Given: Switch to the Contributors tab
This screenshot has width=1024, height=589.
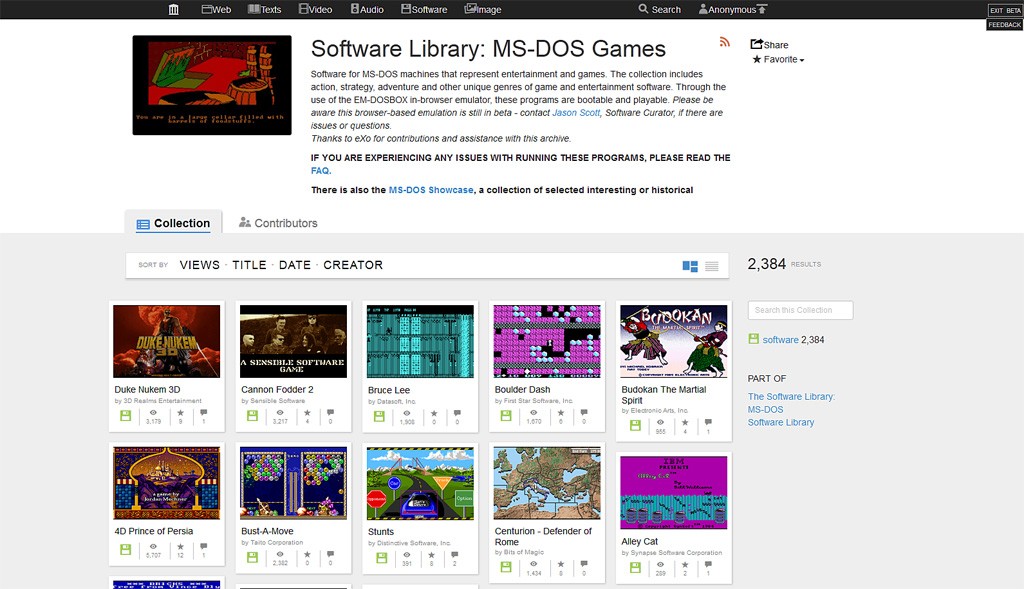Looking at the screenshot, I should [277, 224].
